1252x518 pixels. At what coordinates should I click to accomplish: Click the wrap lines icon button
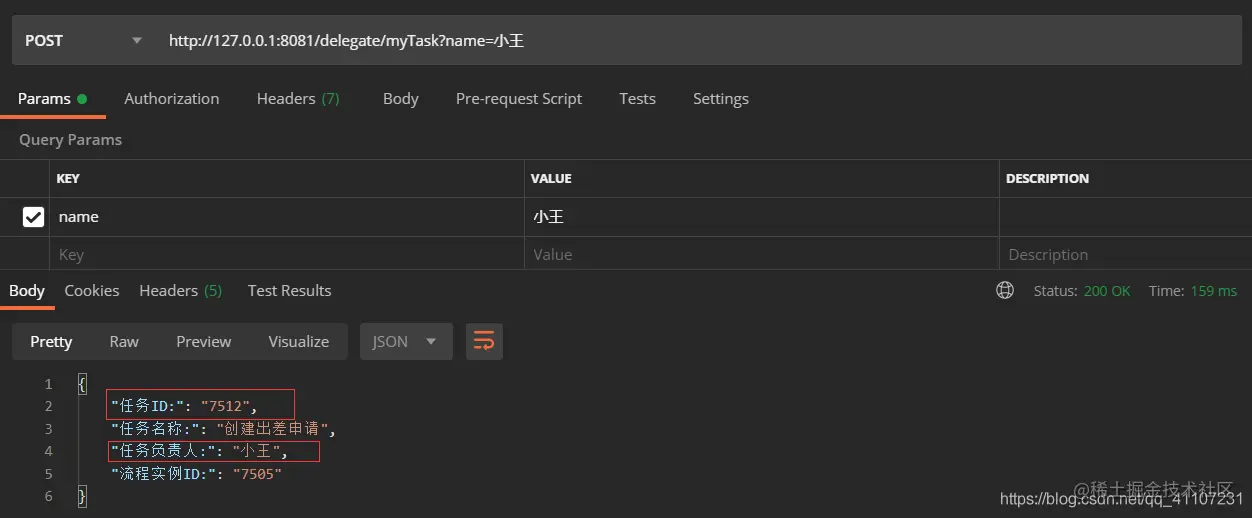pyautogui.click(x=484, y=341)
